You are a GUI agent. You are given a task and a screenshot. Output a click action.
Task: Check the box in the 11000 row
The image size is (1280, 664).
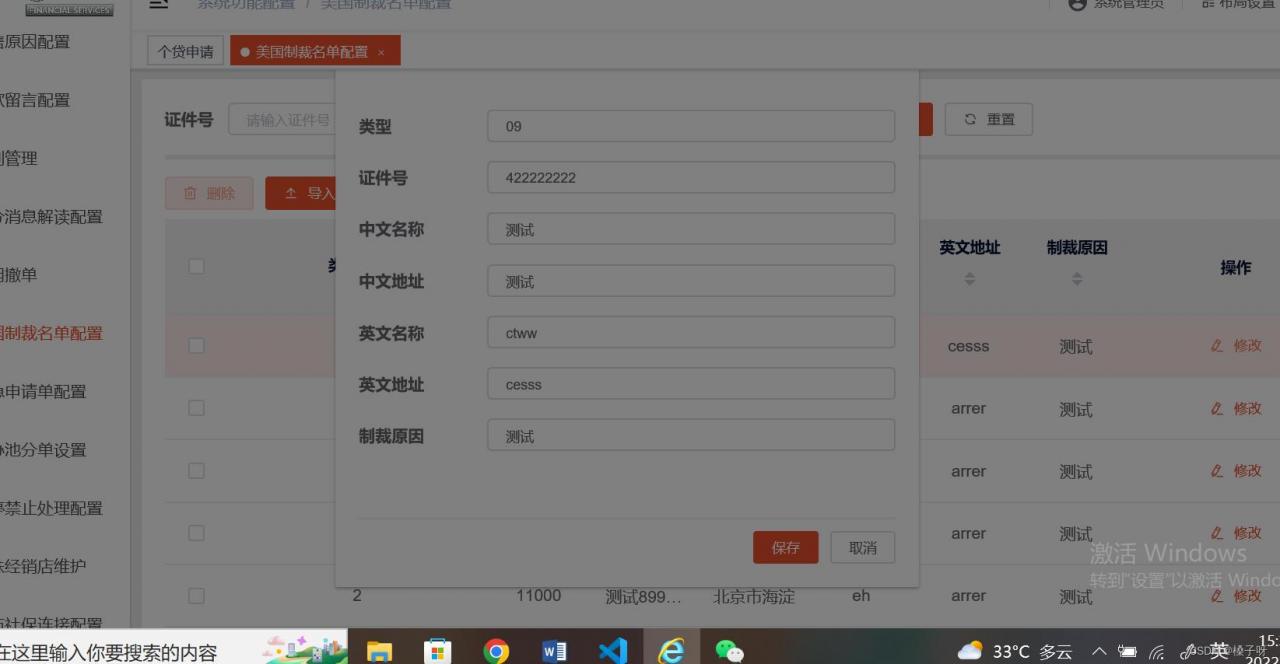tap(196, 596)
